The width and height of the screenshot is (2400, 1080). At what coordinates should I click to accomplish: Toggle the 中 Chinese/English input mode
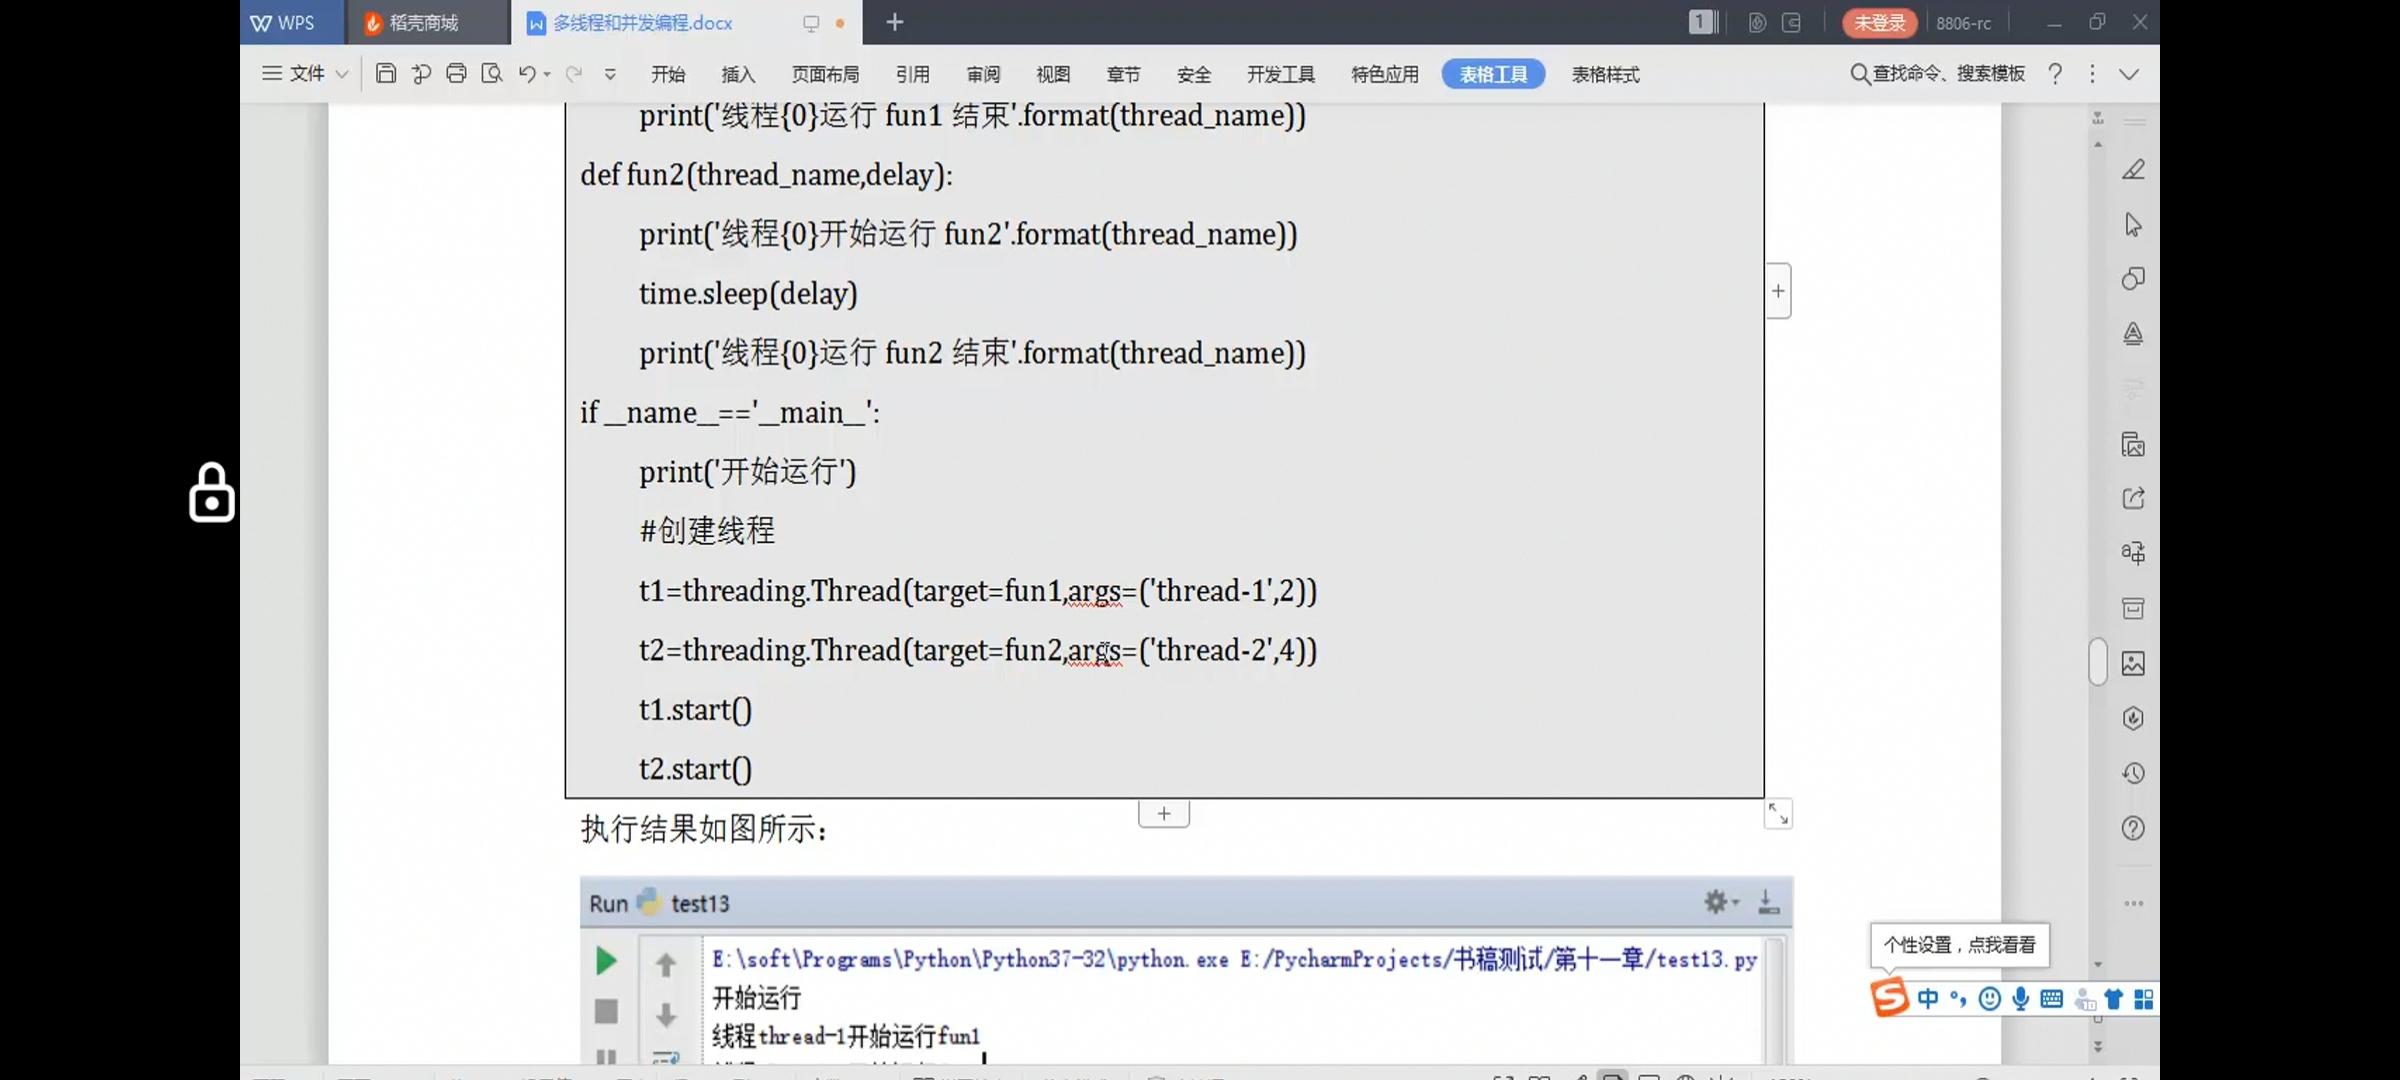(x=1928, y=998)
